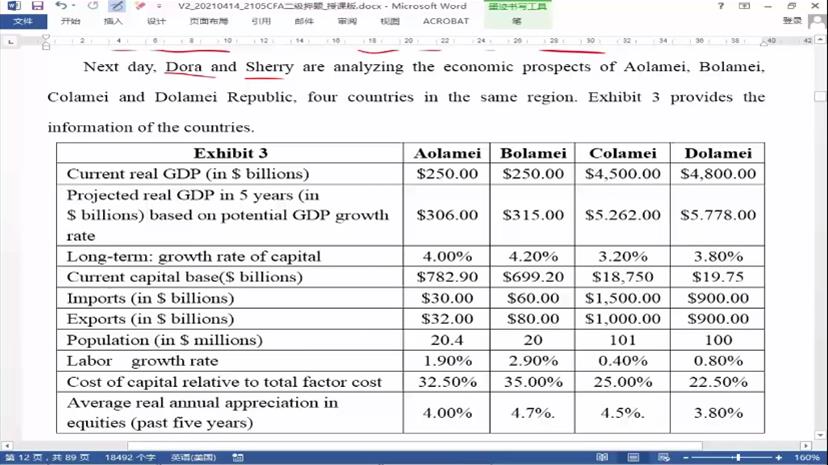Click the '$306.00' projected GDP cell
The image size is (828, 465).
pyautogui.click(x=447, y=215)
